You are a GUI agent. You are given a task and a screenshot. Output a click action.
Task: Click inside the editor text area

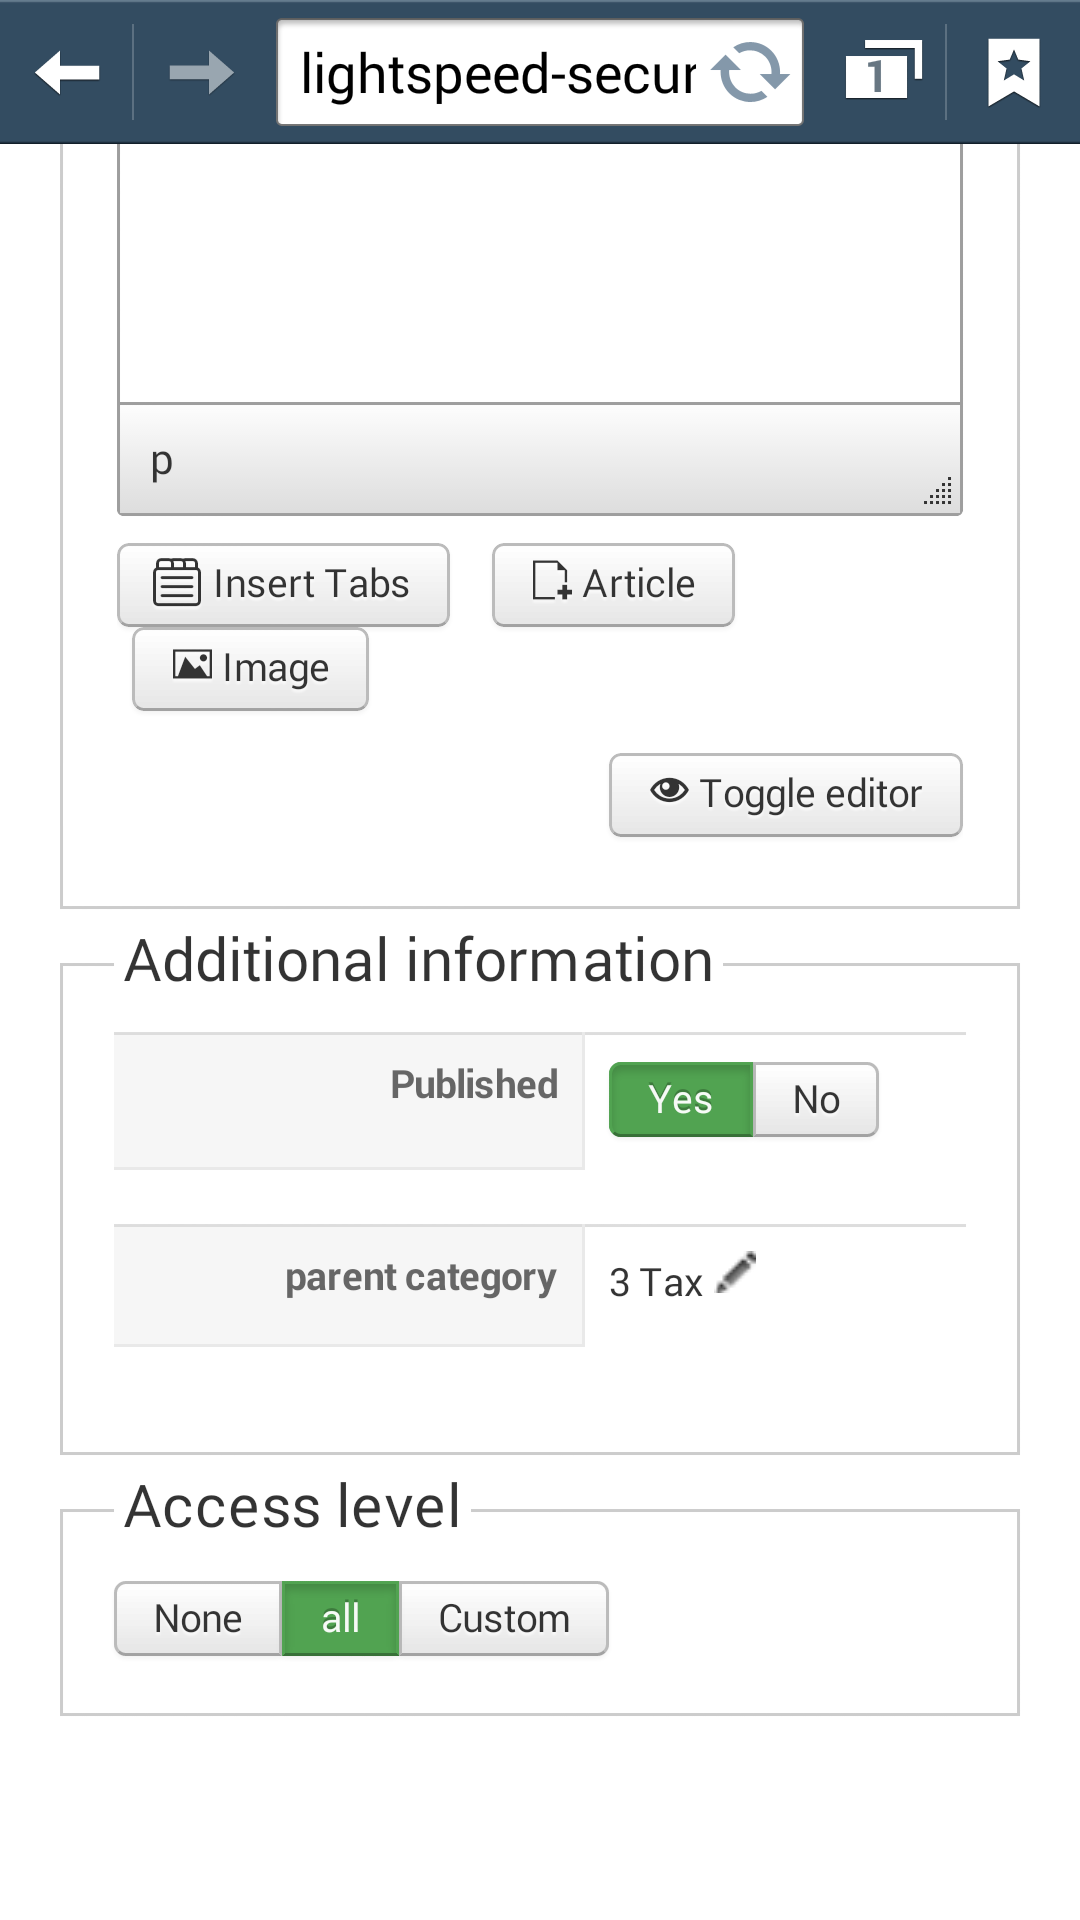pos(540,270)
